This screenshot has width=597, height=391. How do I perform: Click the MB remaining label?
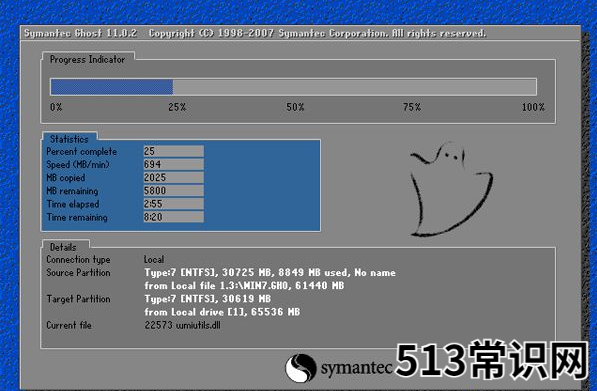point(72,191)
